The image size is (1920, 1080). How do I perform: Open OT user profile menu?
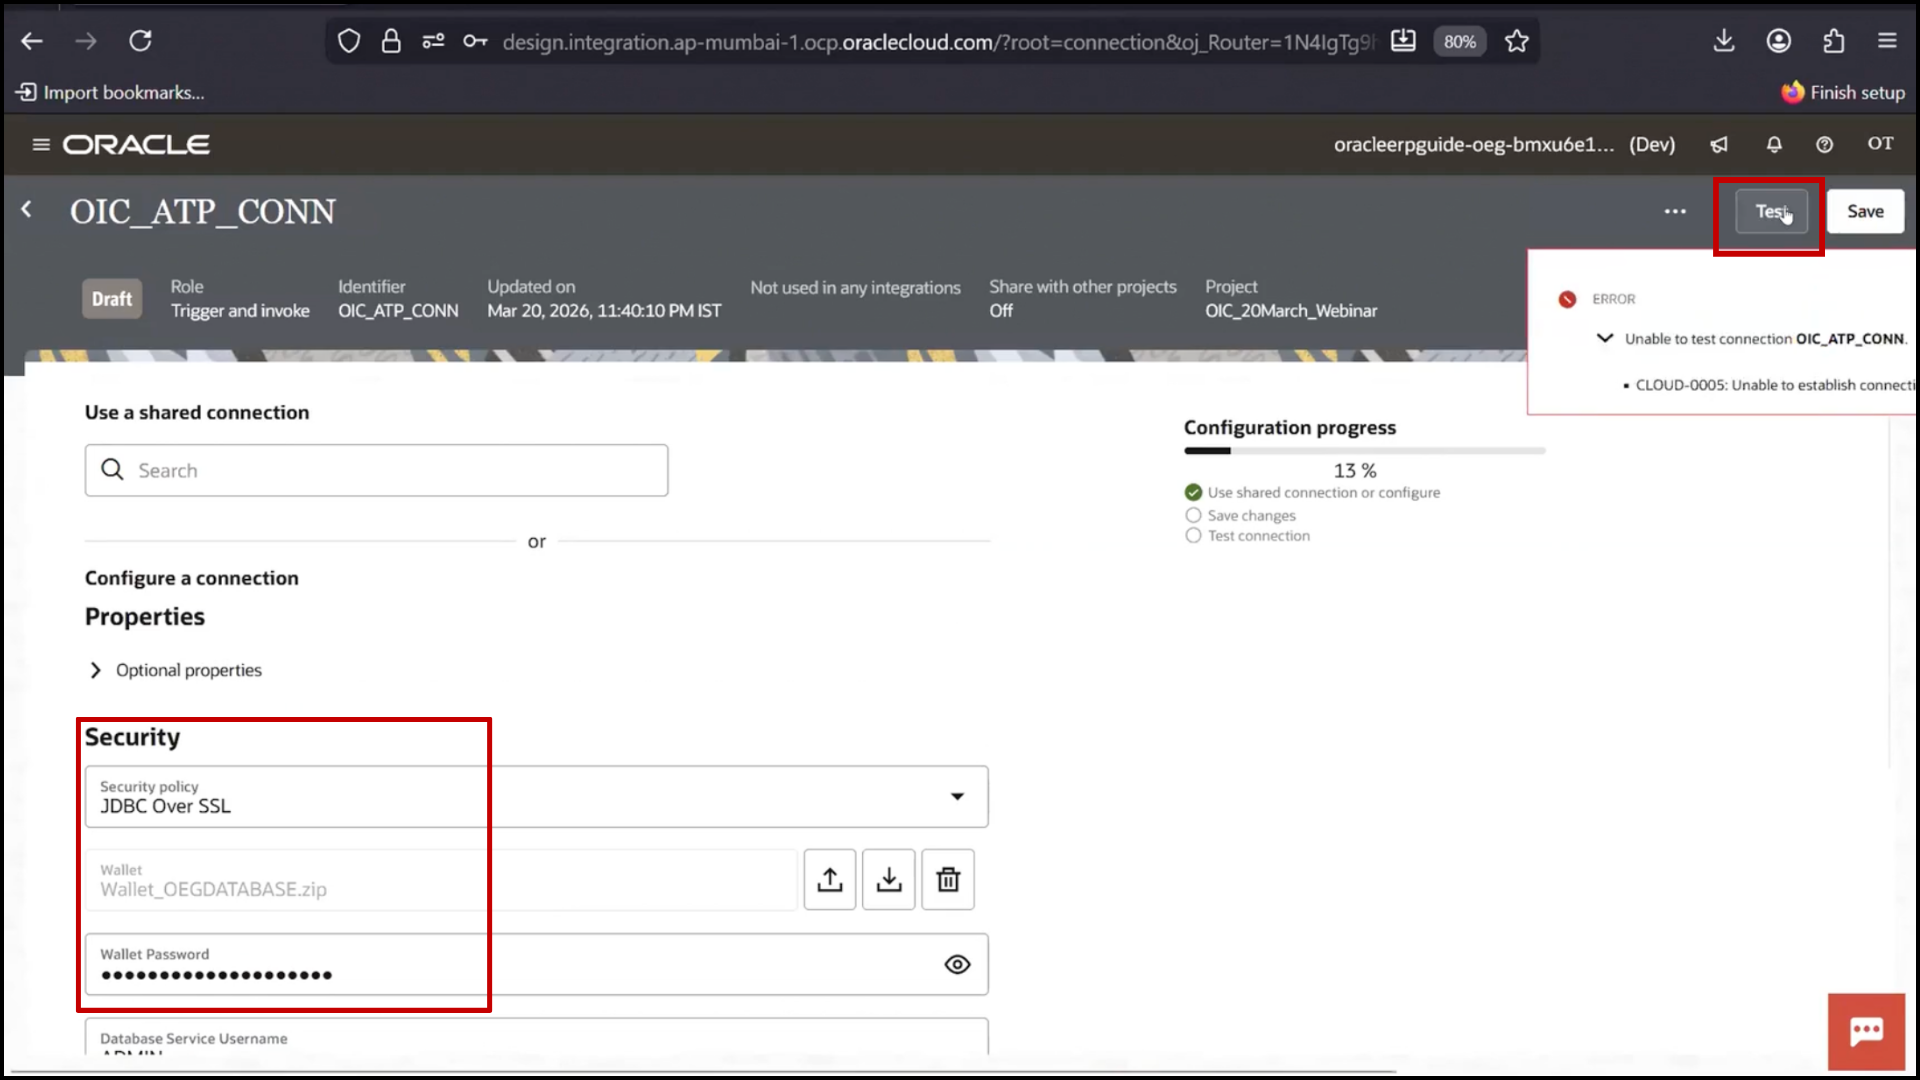[1880, 143]
